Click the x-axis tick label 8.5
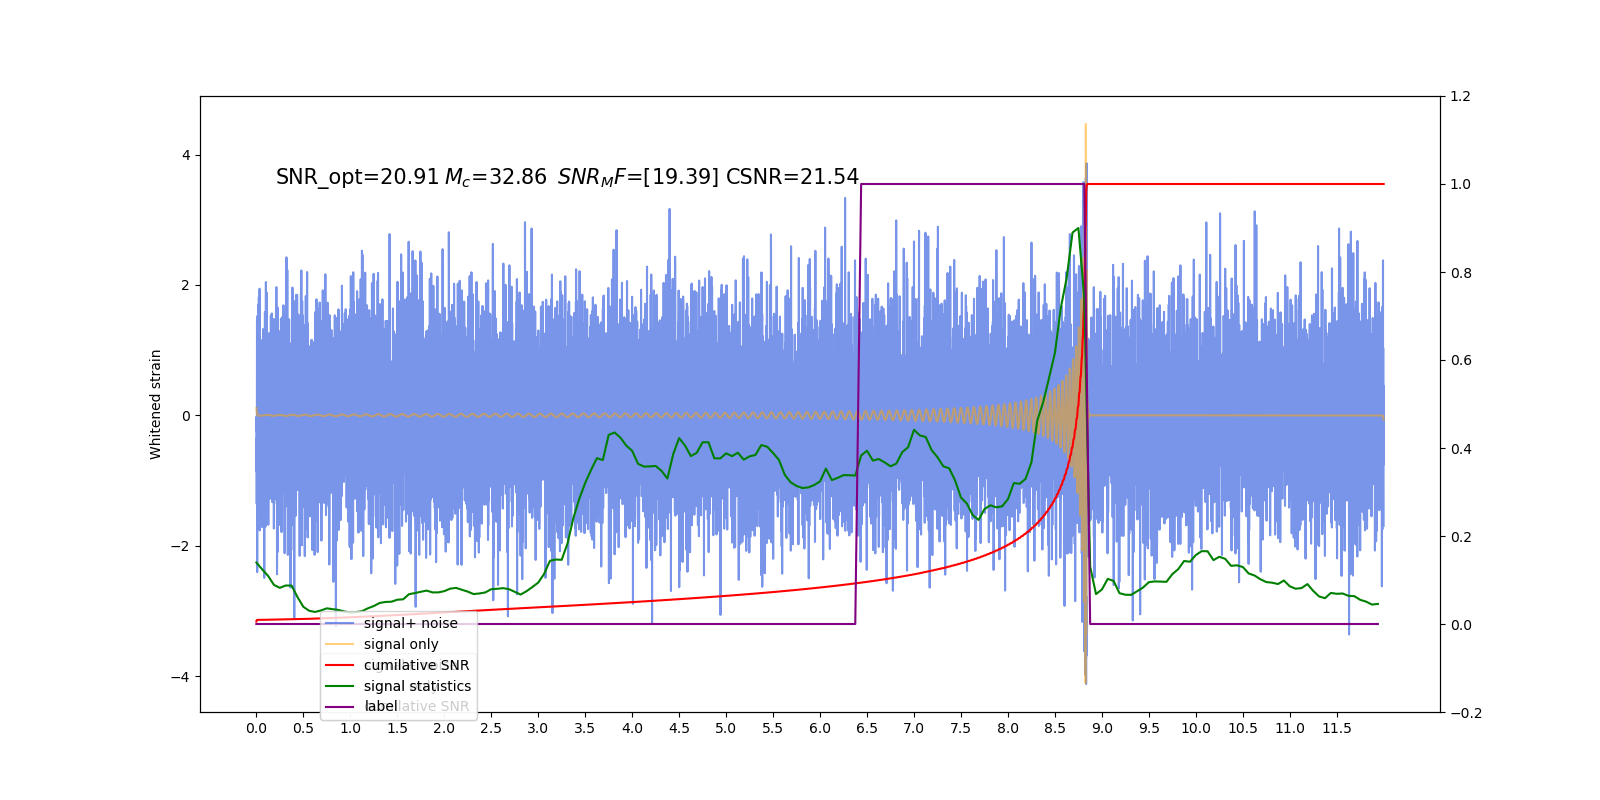 [x=1055, y=729]
